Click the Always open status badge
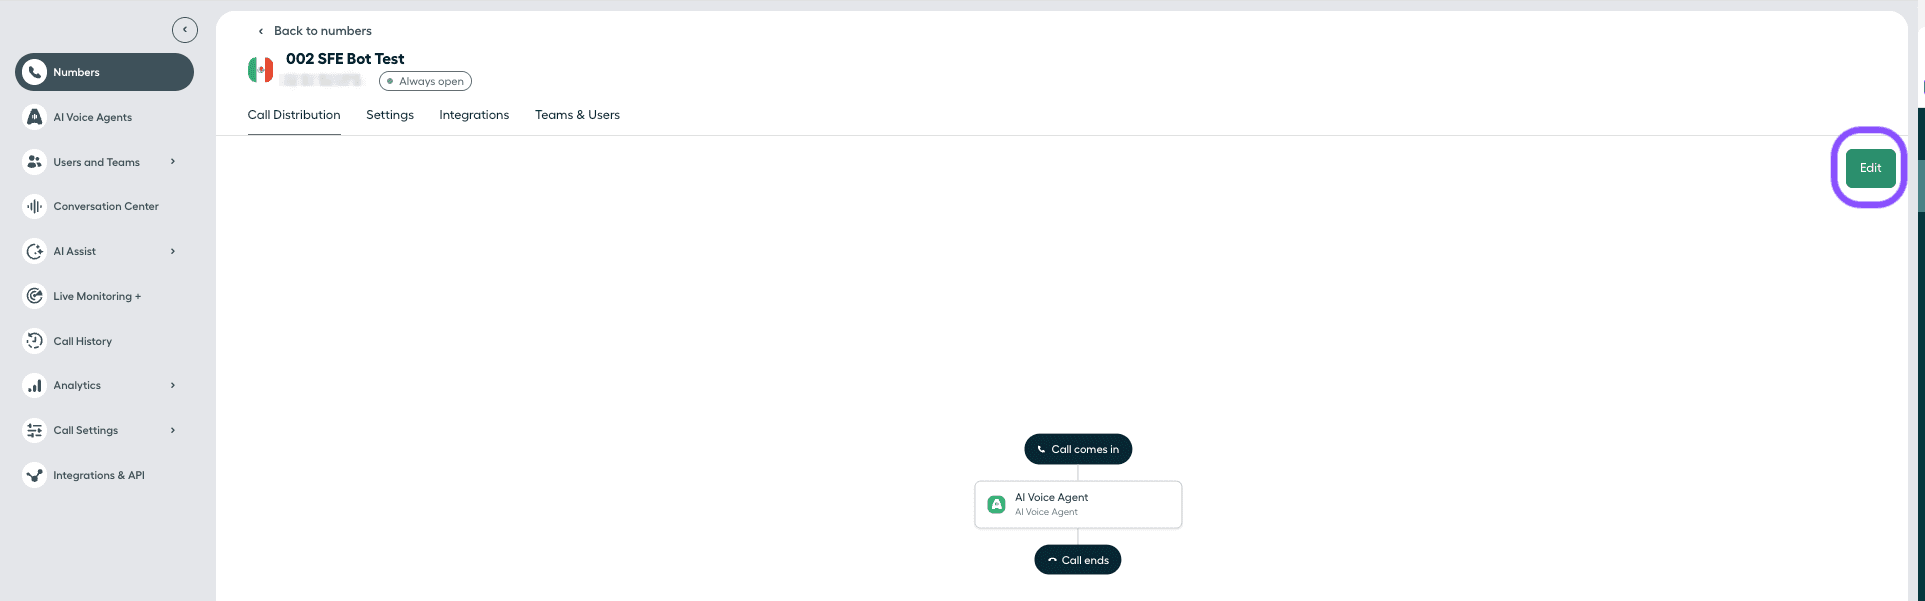Screen dimensions: 1925x601 click(424, 81)
